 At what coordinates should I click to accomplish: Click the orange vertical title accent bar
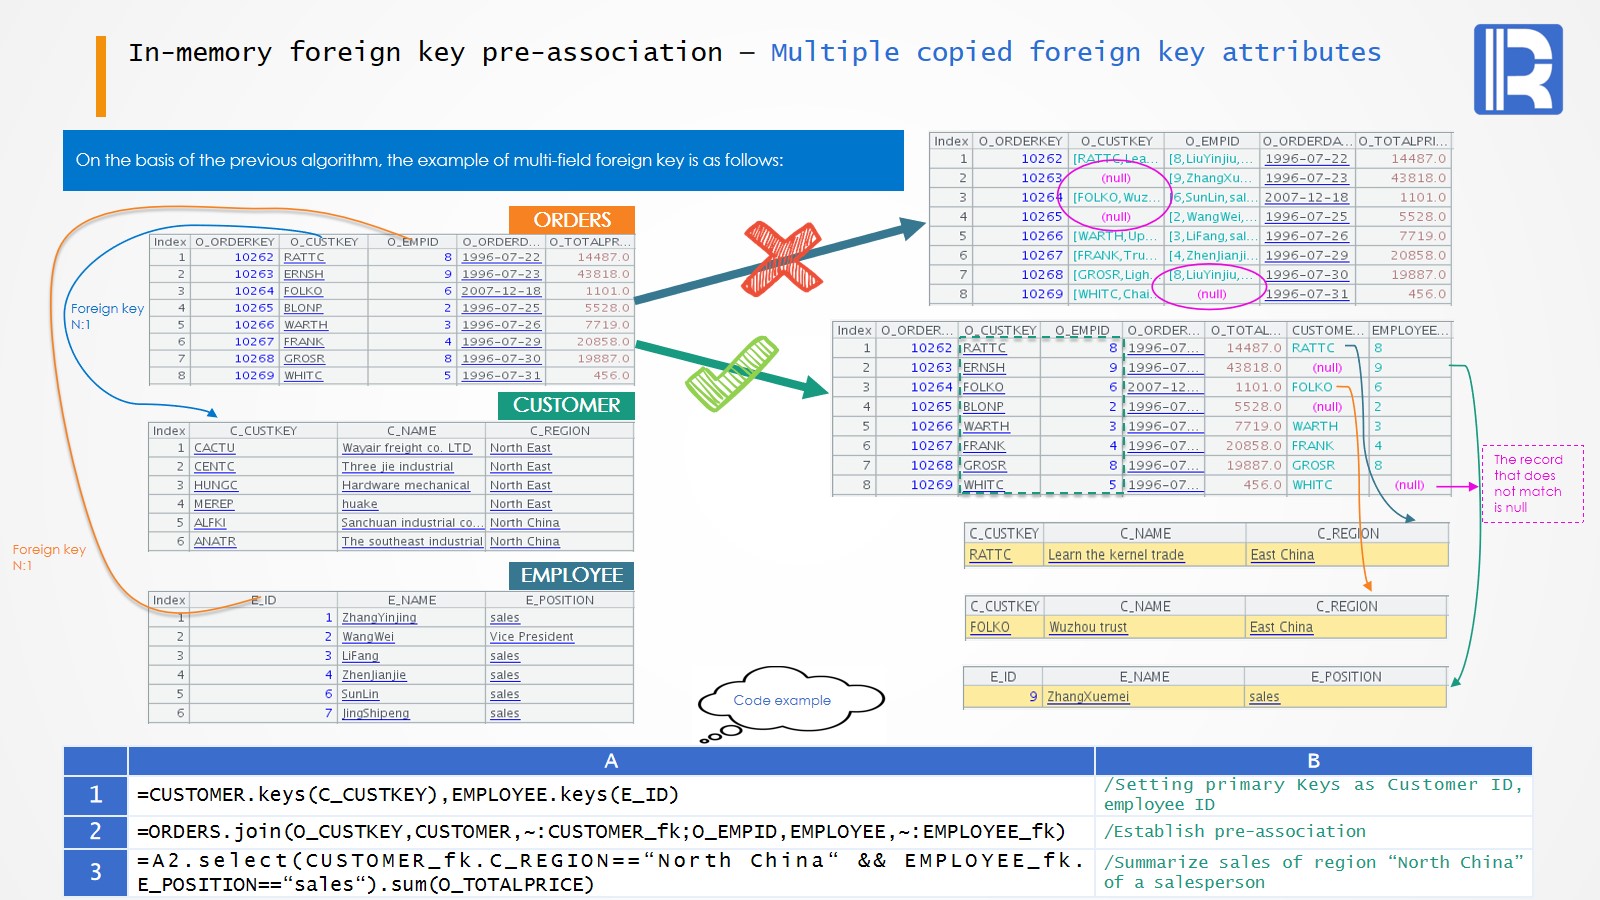(x=101, y=76)
